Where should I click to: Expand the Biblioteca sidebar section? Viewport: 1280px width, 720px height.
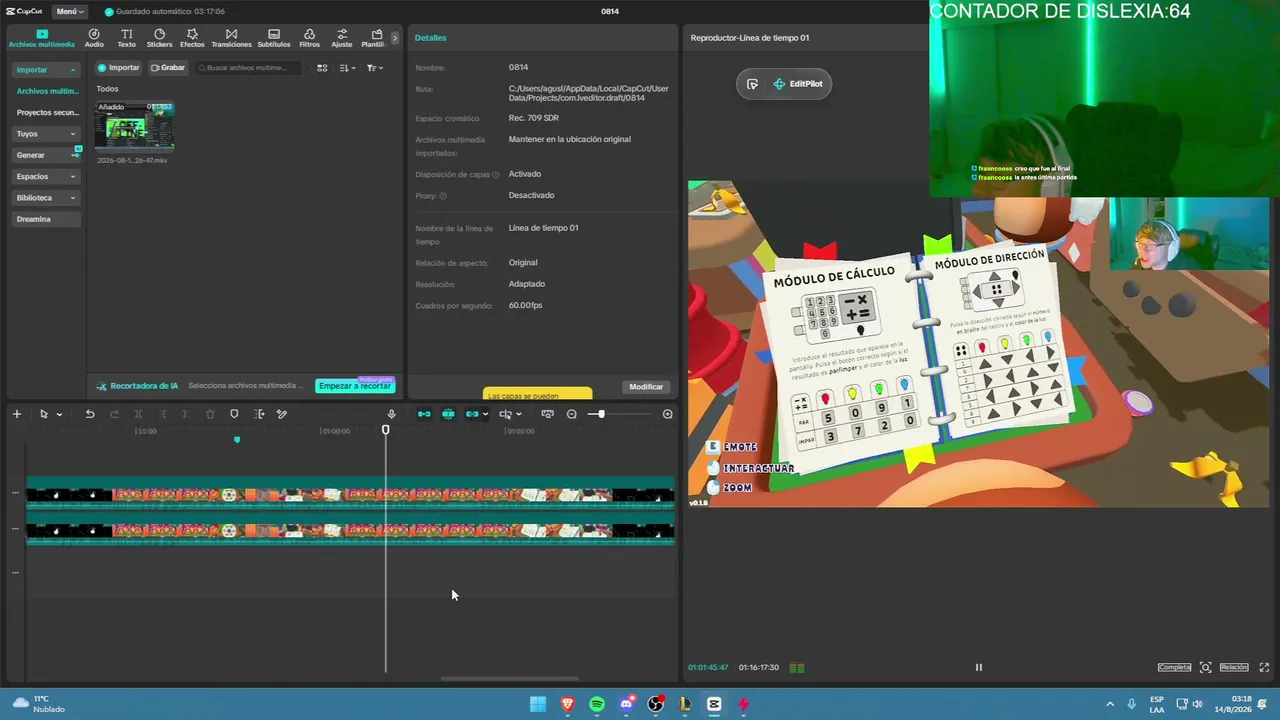coord(46,198)
